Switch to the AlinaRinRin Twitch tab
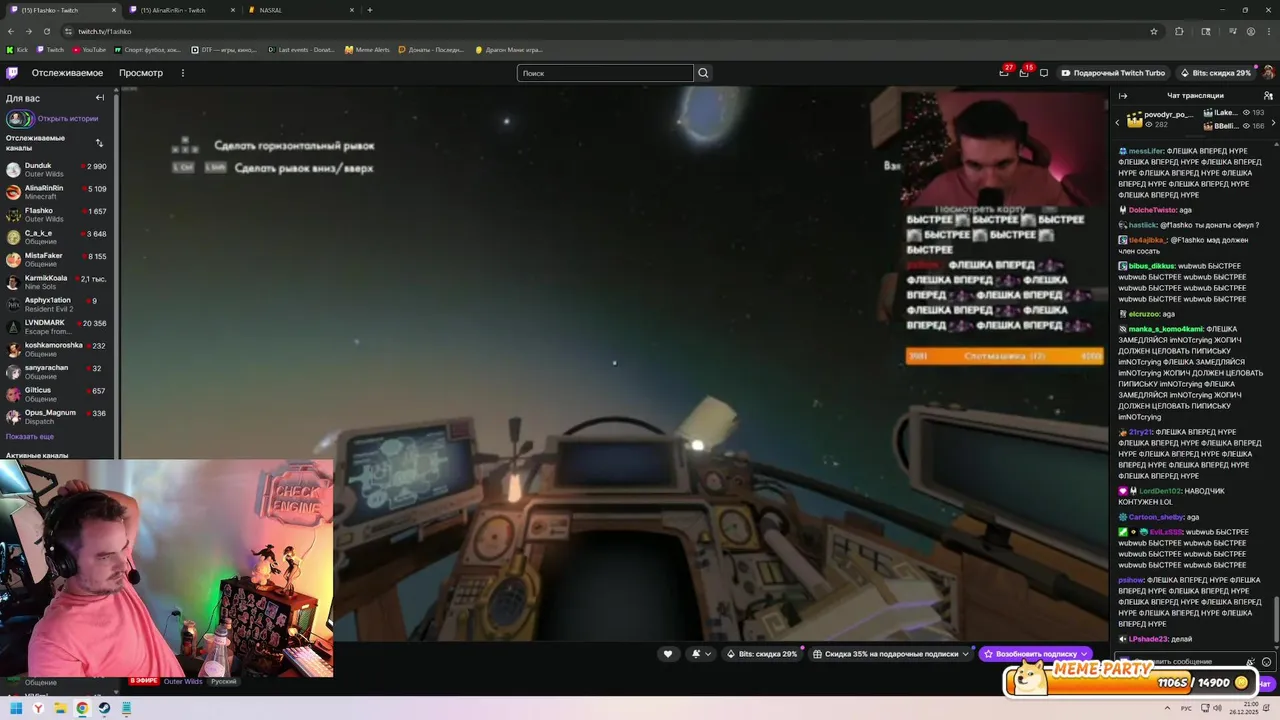Screen dimensions: 1280x720 click(180, 10)
